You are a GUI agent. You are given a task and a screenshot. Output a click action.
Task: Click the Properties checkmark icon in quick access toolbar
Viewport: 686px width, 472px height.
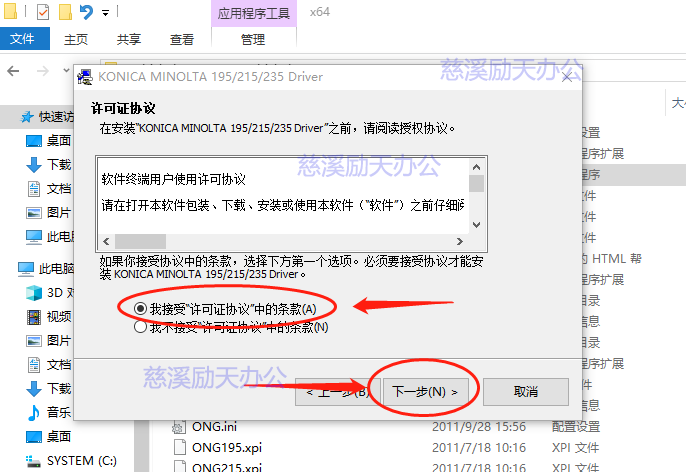(x=43, y=13)
